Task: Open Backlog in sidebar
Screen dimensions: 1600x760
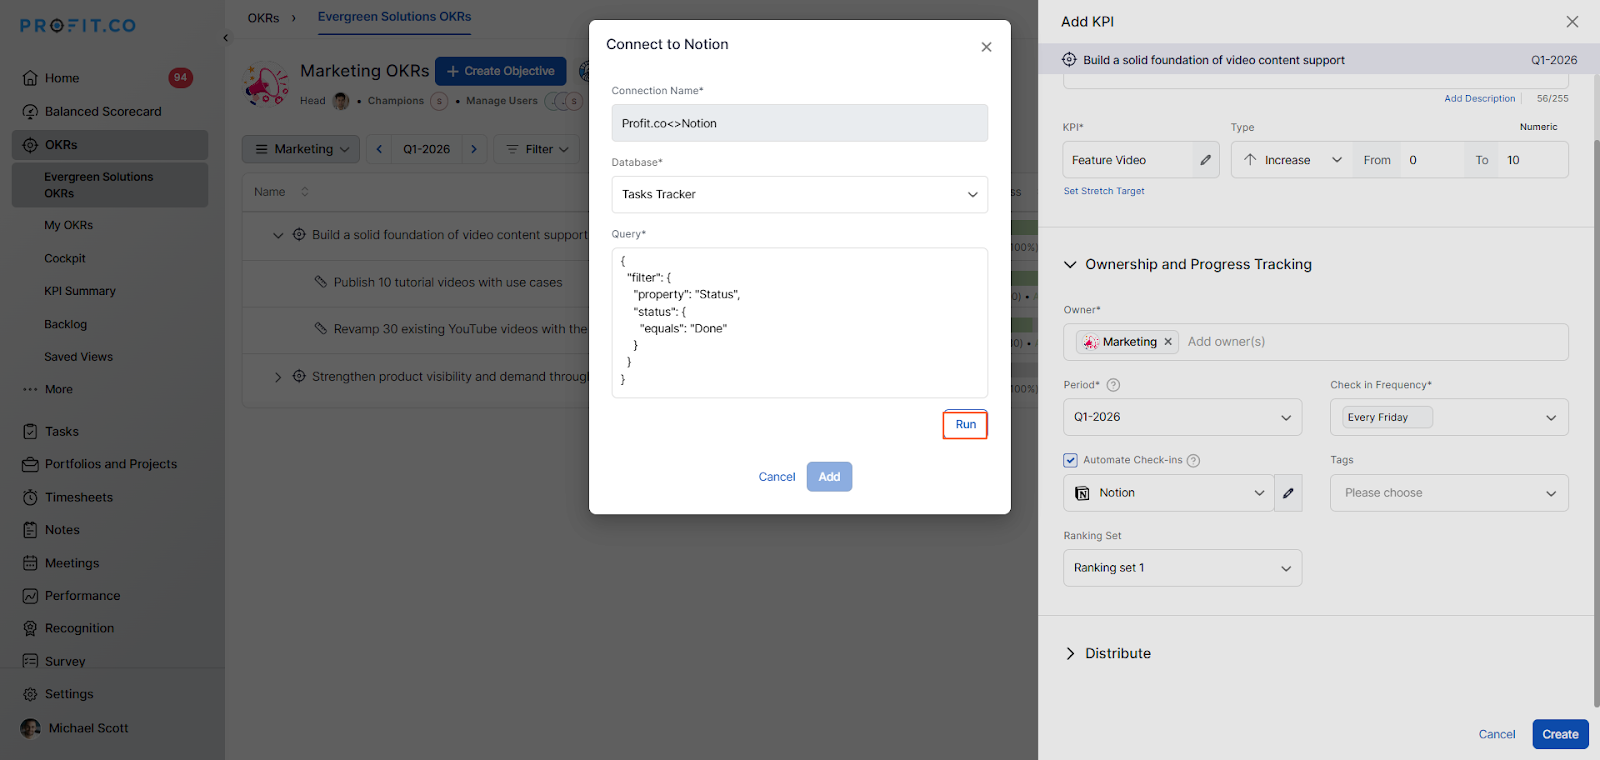Action: (66, 325)
